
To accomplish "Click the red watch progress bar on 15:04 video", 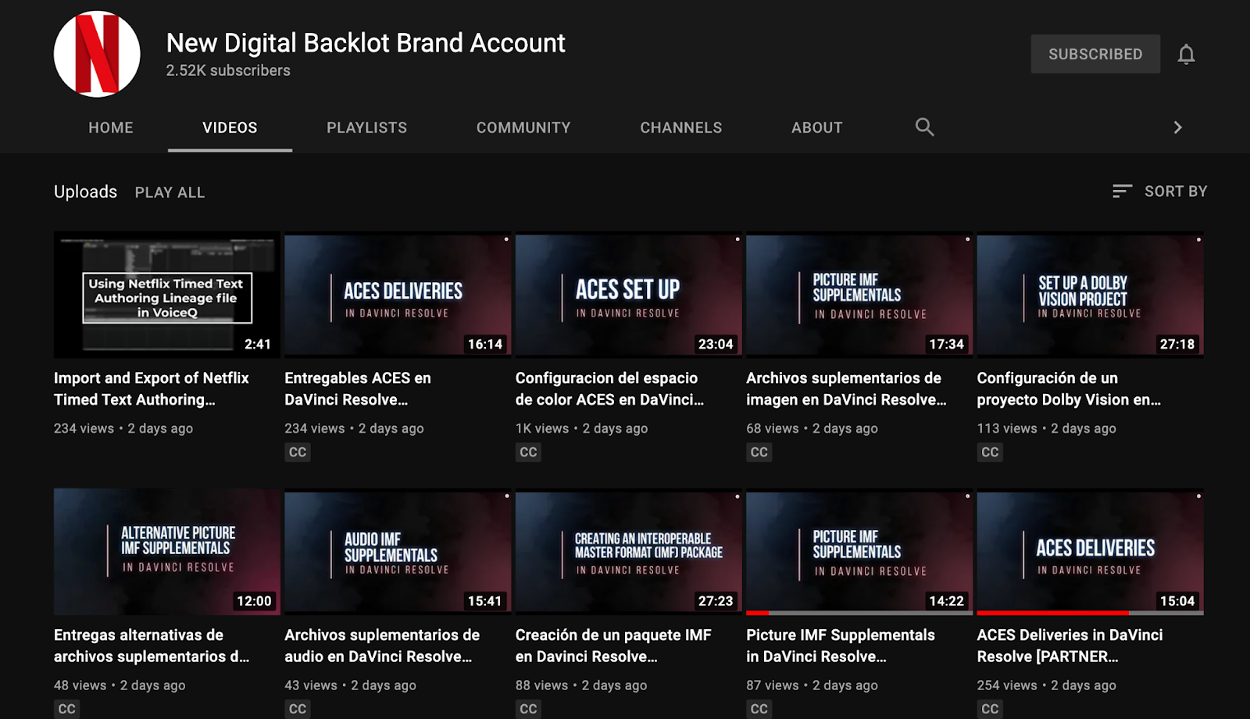I will 1053,613.
